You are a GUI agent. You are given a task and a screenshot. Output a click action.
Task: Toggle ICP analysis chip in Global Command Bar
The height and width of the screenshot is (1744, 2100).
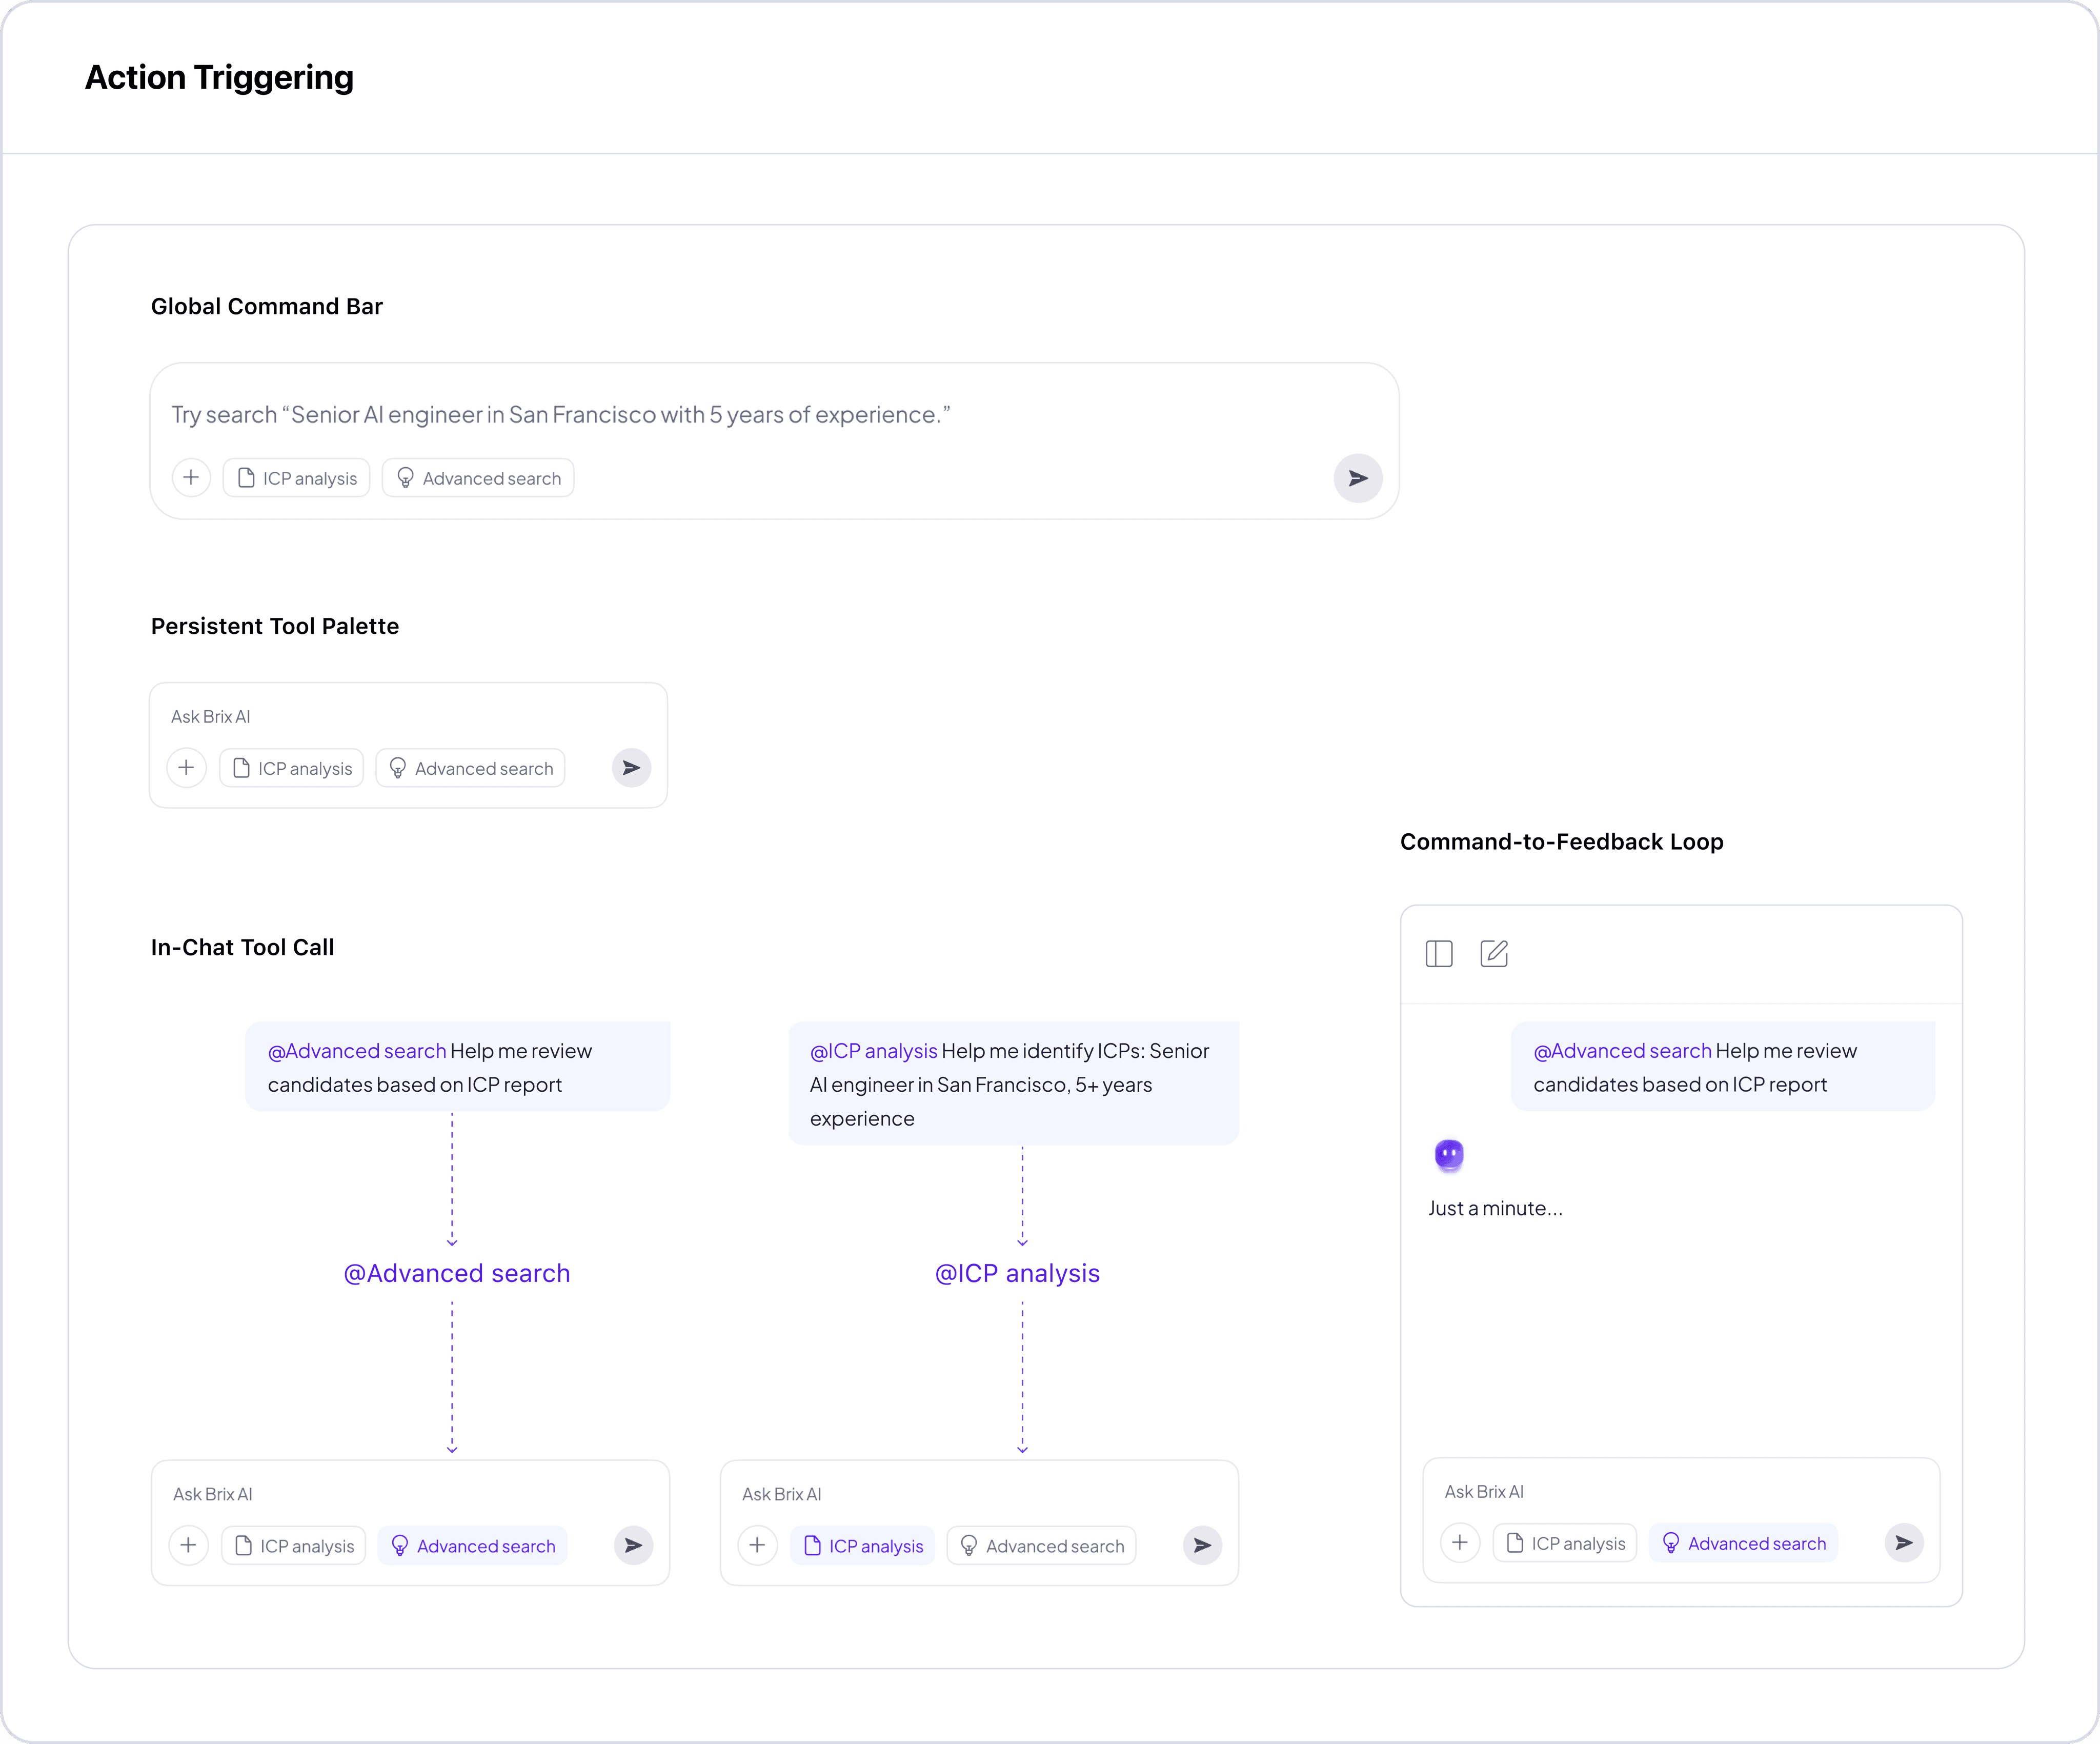click(x=297, y=478)
